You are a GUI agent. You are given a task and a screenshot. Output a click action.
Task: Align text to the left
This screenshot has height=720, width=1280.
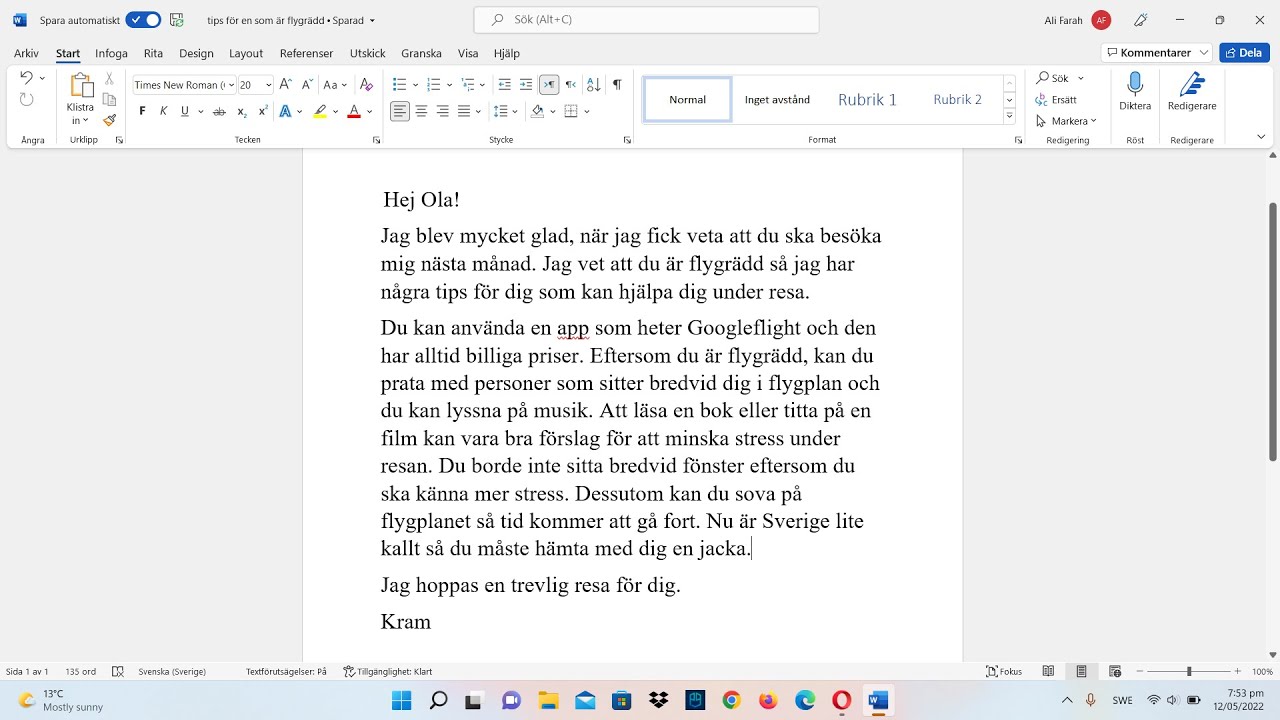(400, 111)
